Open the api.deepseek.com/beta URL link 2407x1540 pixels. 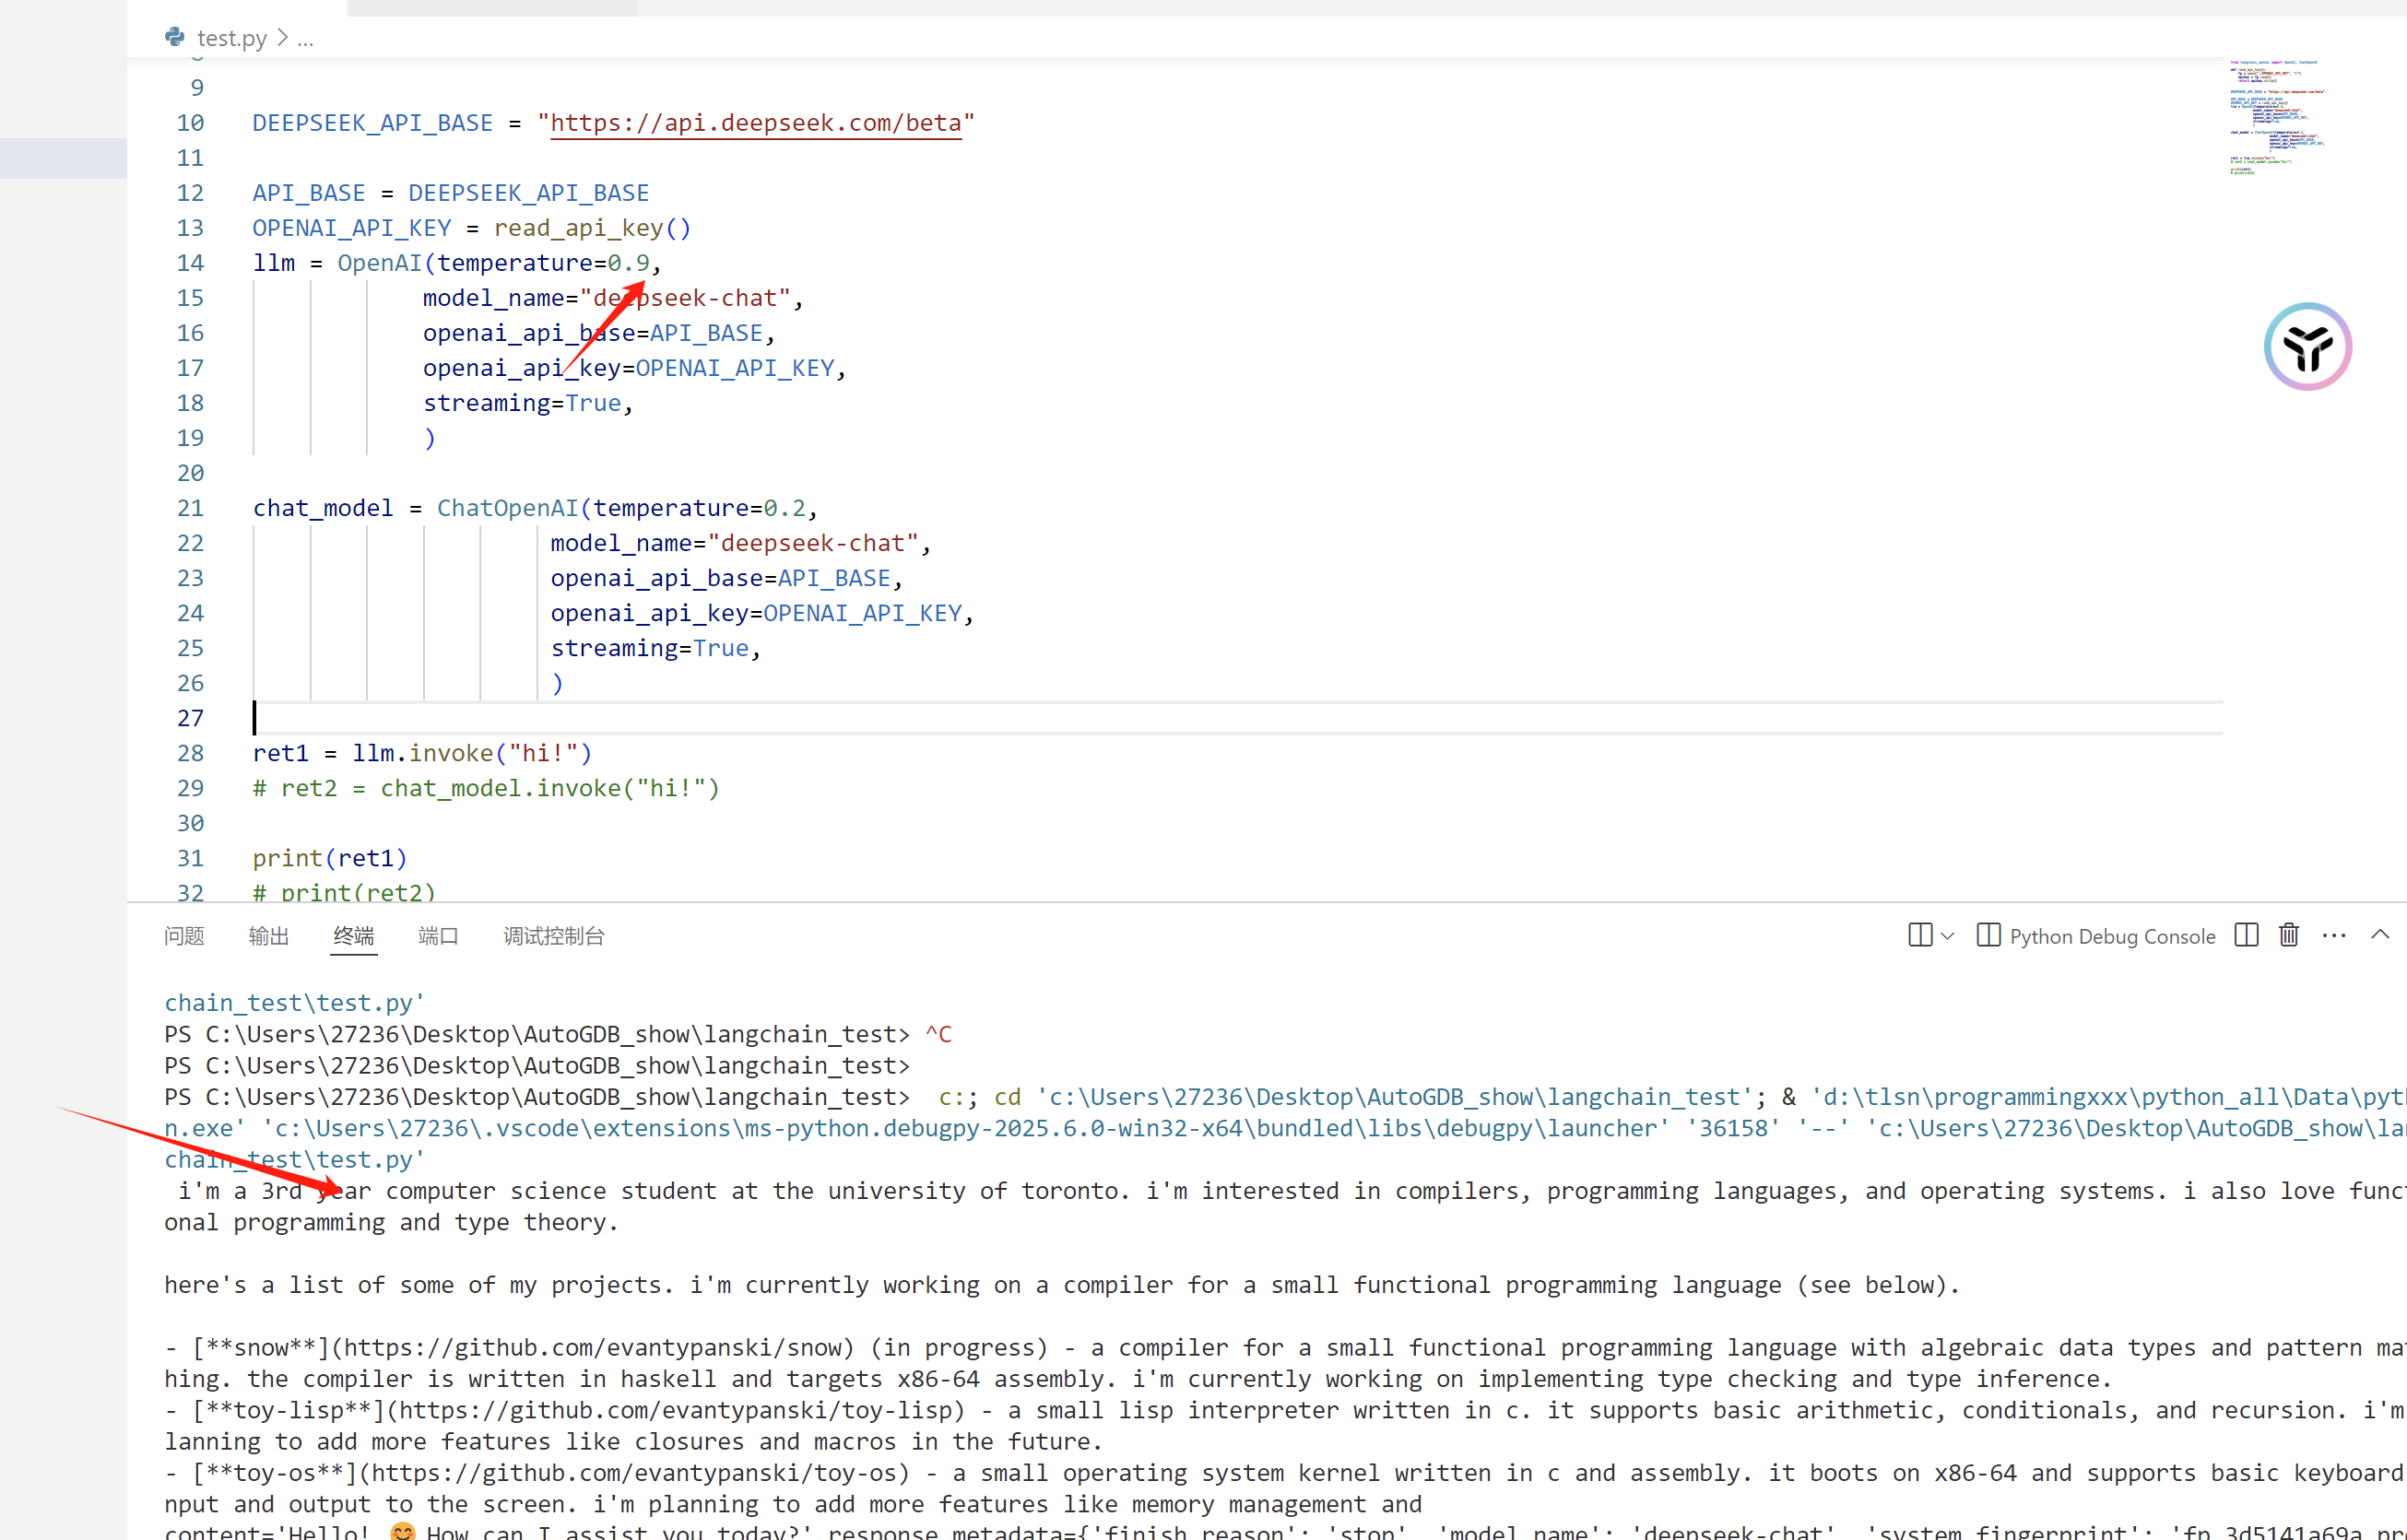point(755,123)
